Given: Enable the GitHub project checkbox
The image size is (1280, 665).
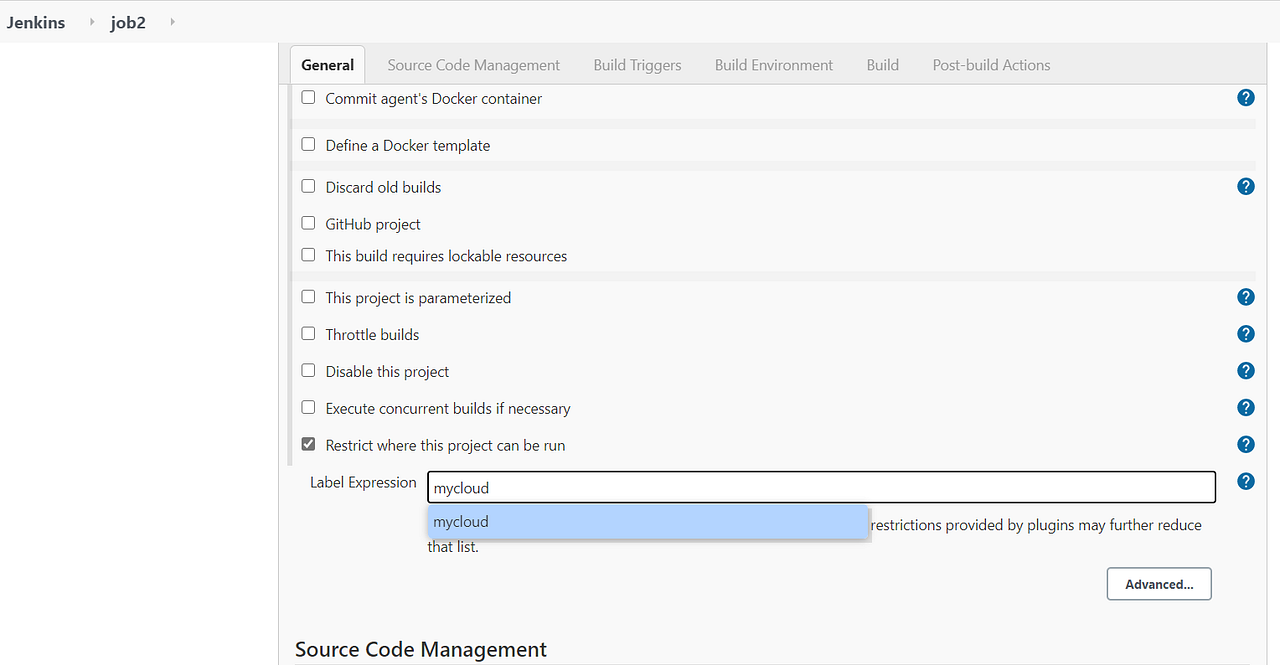Looking at the screenshot, I should [308, 223].
